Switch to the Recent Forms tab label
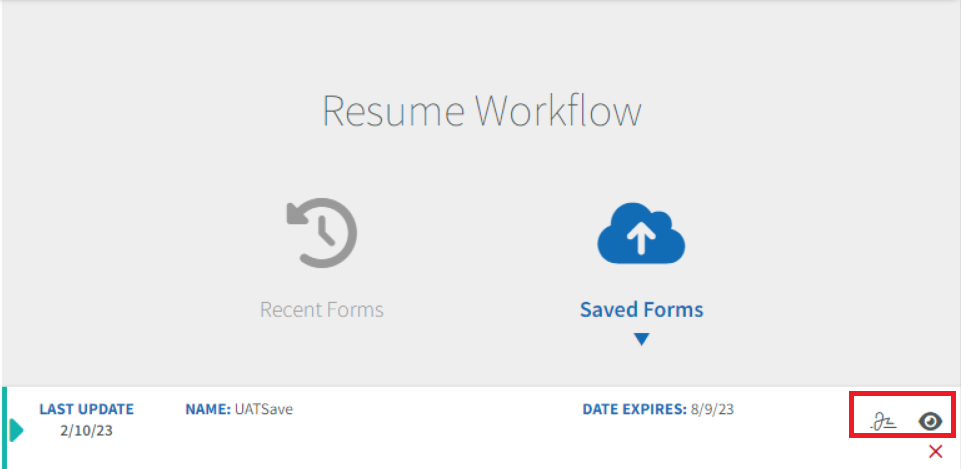 pyautogui.click(x=322, y=310)
